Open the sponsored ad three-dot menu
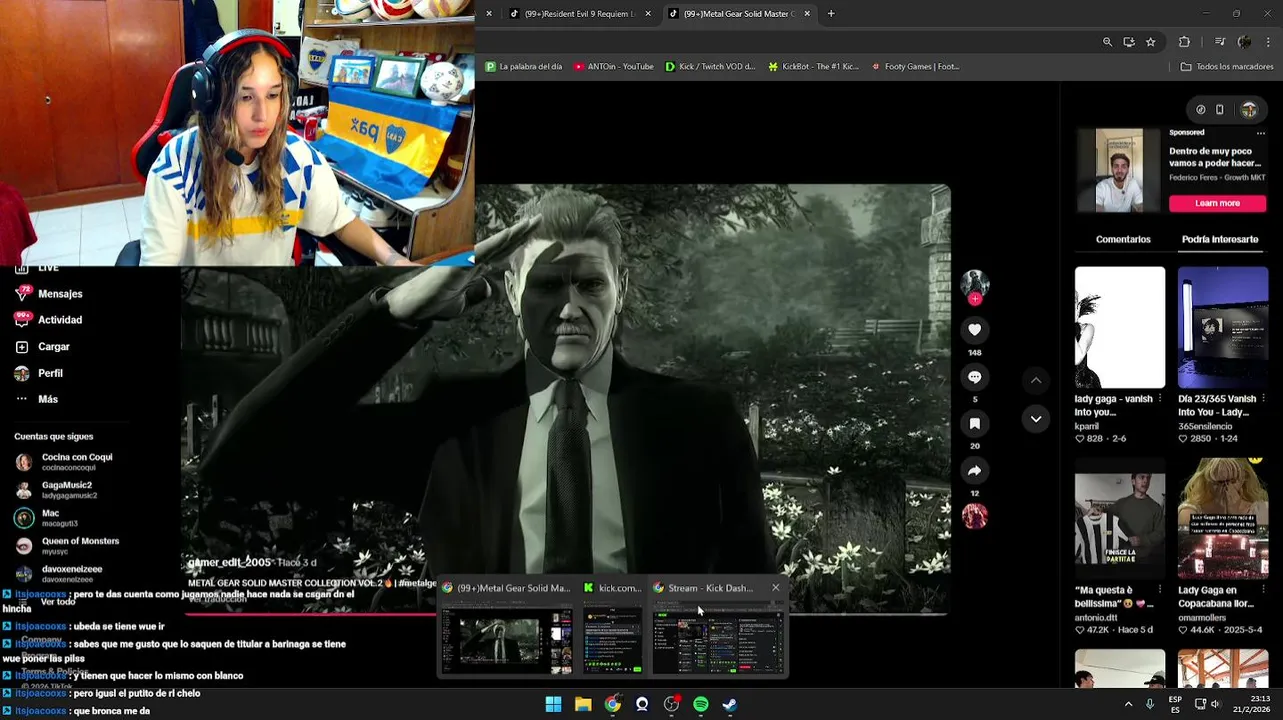 [x=1260, y=132]
